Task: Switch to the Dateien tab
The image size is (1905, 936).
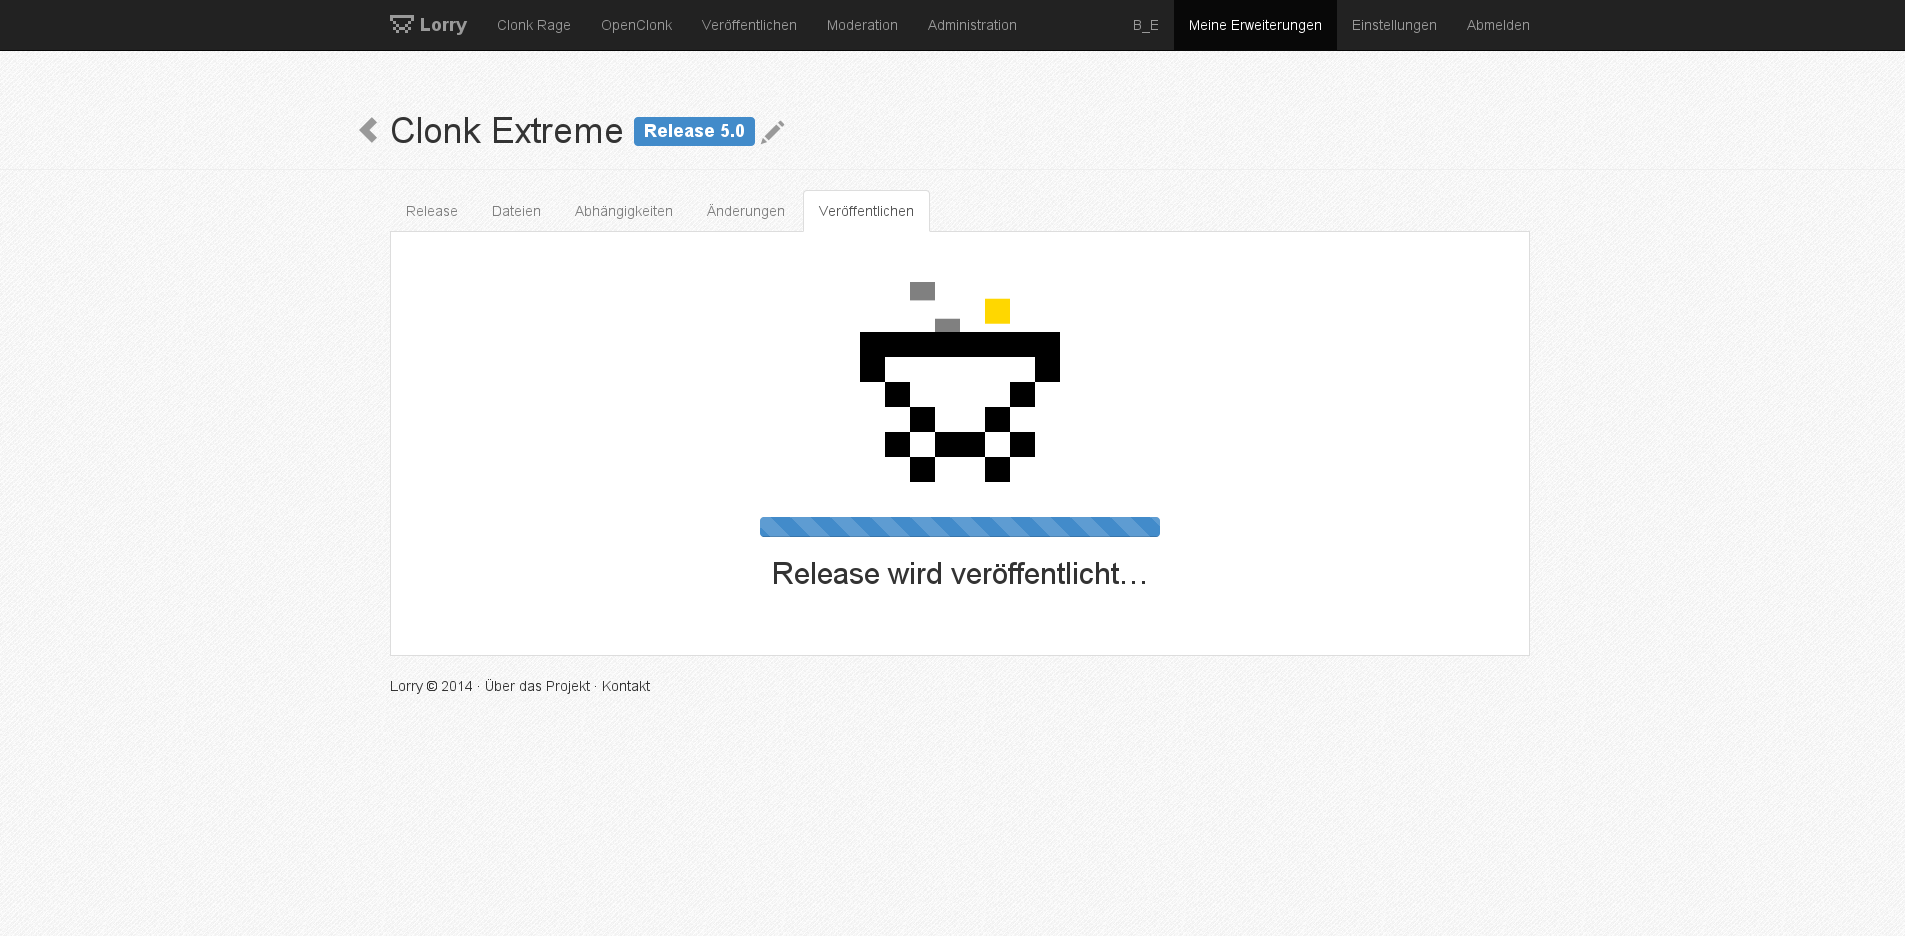Action: [x=516, y=211]
